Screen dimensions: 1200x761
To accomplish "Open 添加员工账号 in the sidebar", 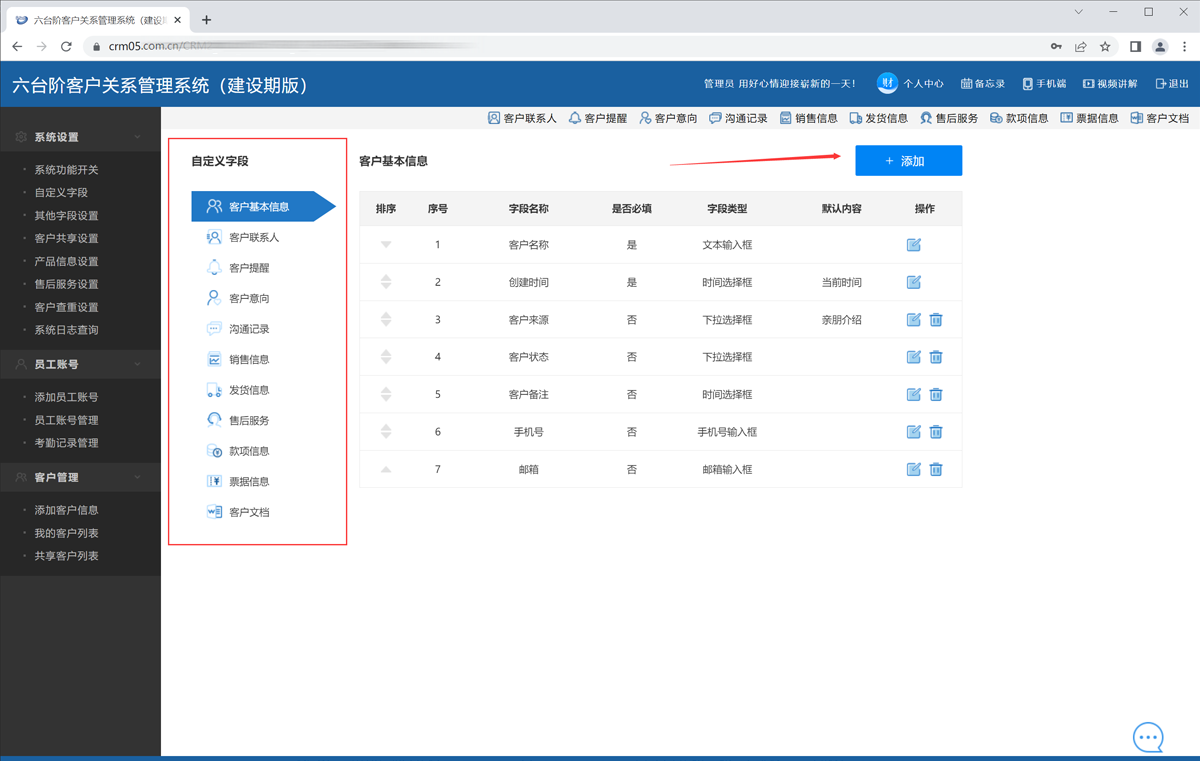I will 66,397.
